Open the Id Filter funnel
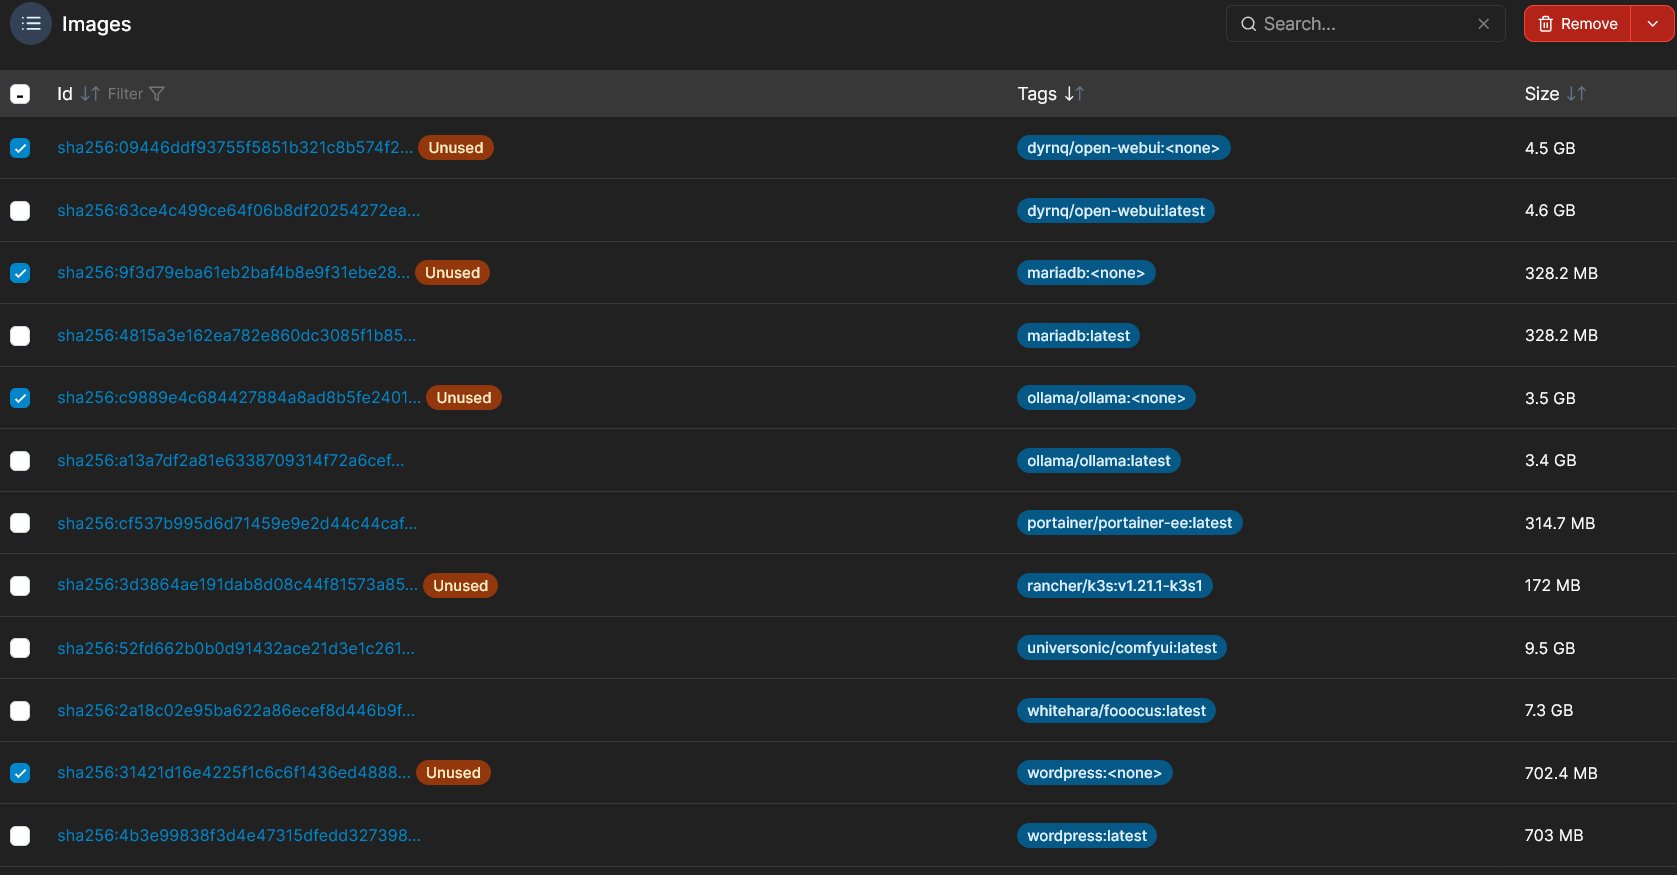The height and width of the screenshot is (875, 1677). [157, 94]
